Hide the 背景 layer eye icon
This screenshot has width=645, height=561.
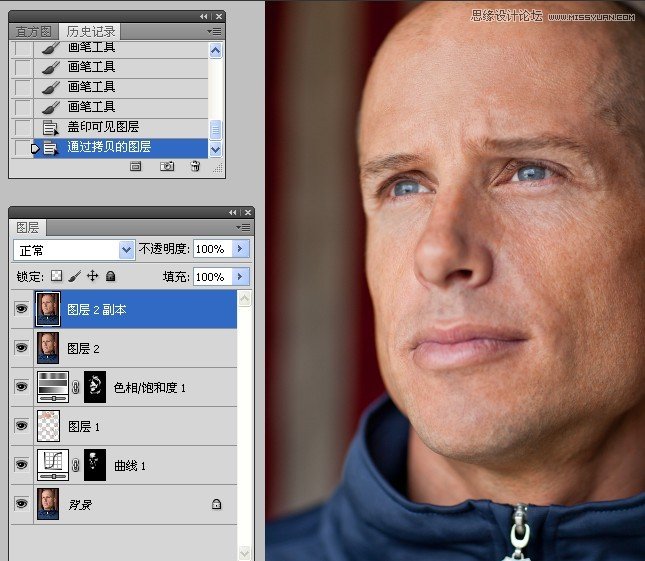click(21, 503)
